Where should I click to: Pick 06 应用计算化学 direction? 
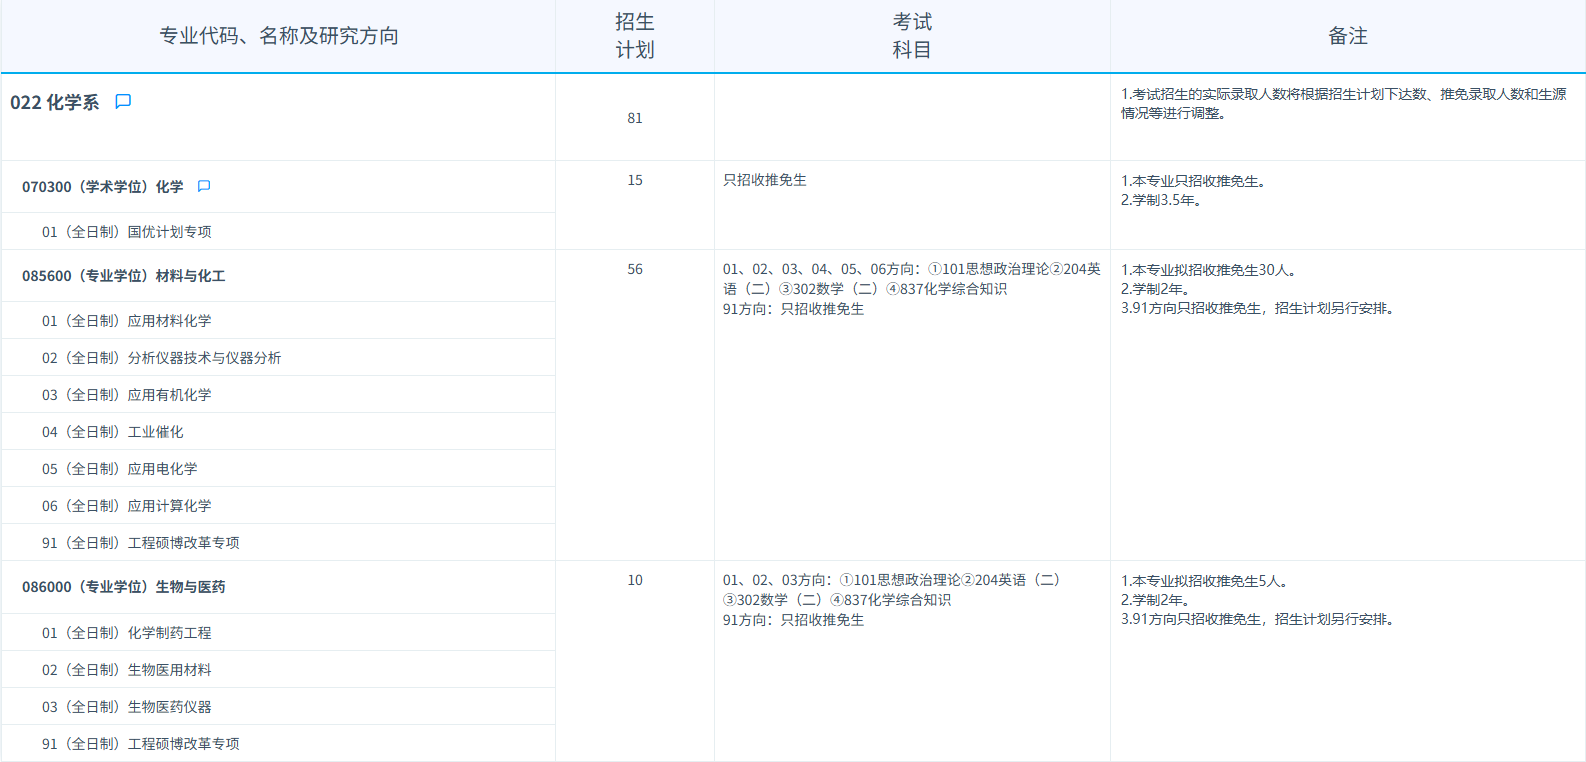tap(126, 506)
